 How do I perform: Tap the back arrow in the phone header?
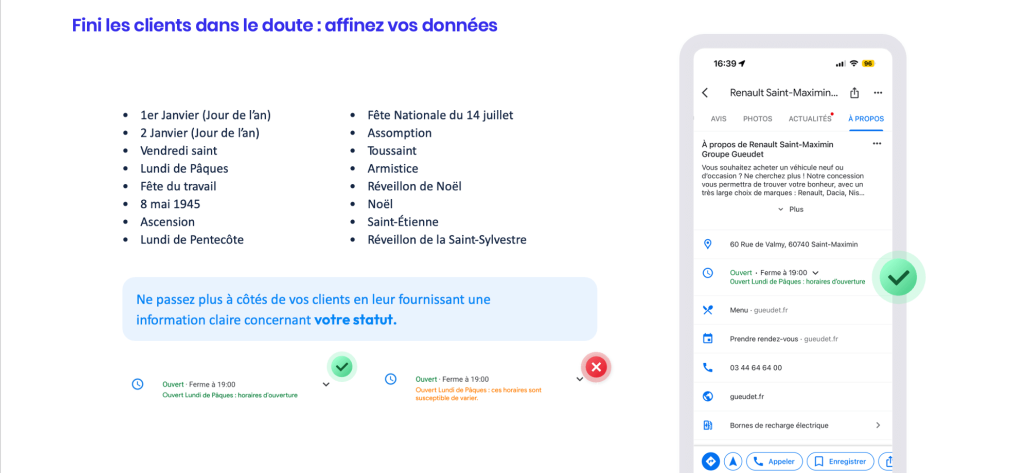pos(705,93)
